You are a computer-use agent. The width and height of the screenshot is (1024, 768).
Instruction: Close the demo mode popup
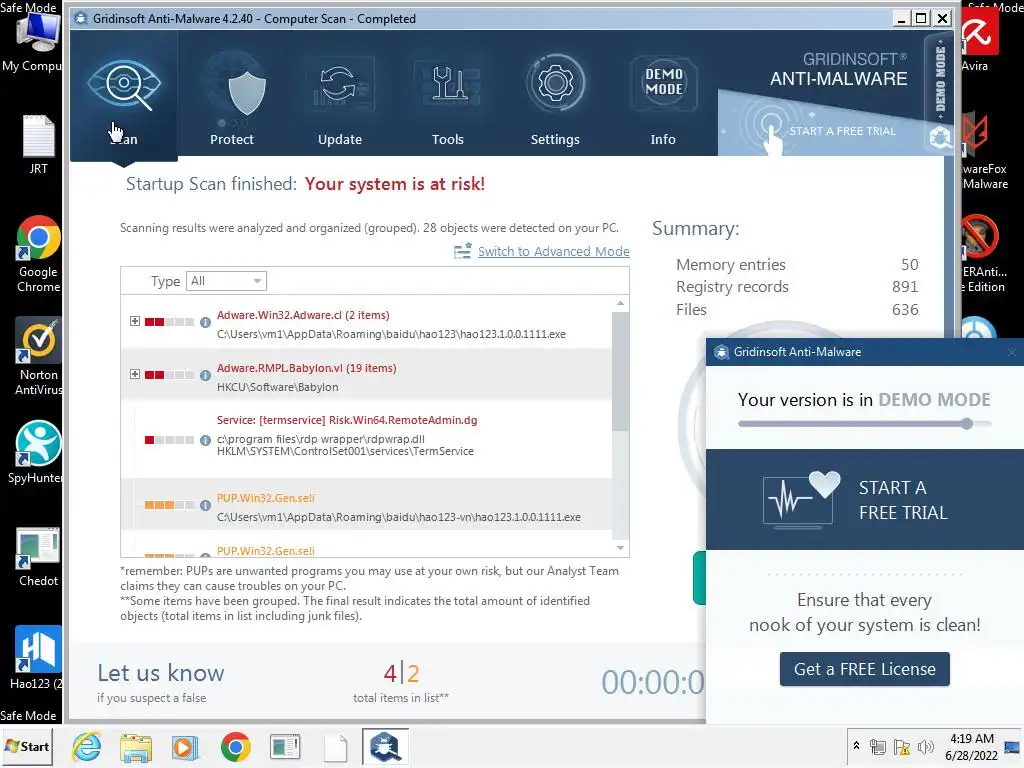pyautogui.click(x=1012, y=352)
